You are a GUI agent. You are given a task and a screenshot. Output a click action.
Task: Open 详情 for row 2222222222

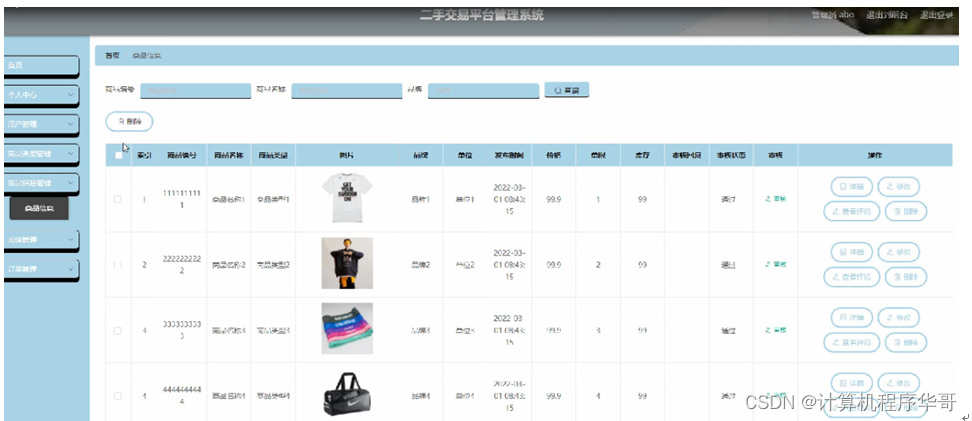point(851,252)
